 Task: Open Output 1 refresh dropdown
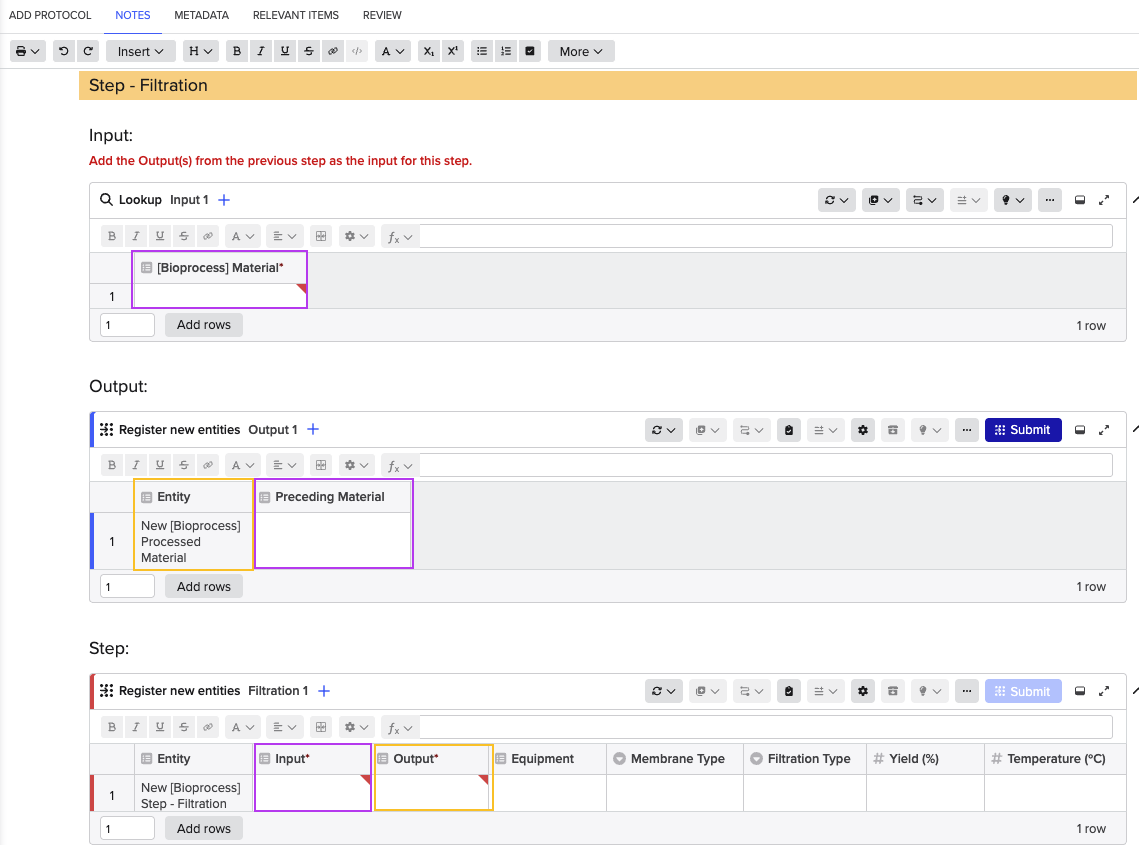tap(663, 429)
